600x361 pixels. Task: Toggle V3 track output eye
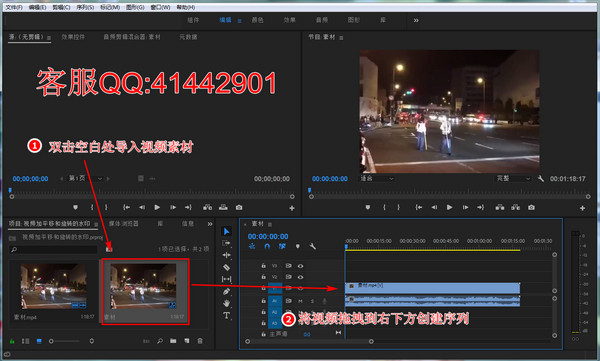coord(300,266)
